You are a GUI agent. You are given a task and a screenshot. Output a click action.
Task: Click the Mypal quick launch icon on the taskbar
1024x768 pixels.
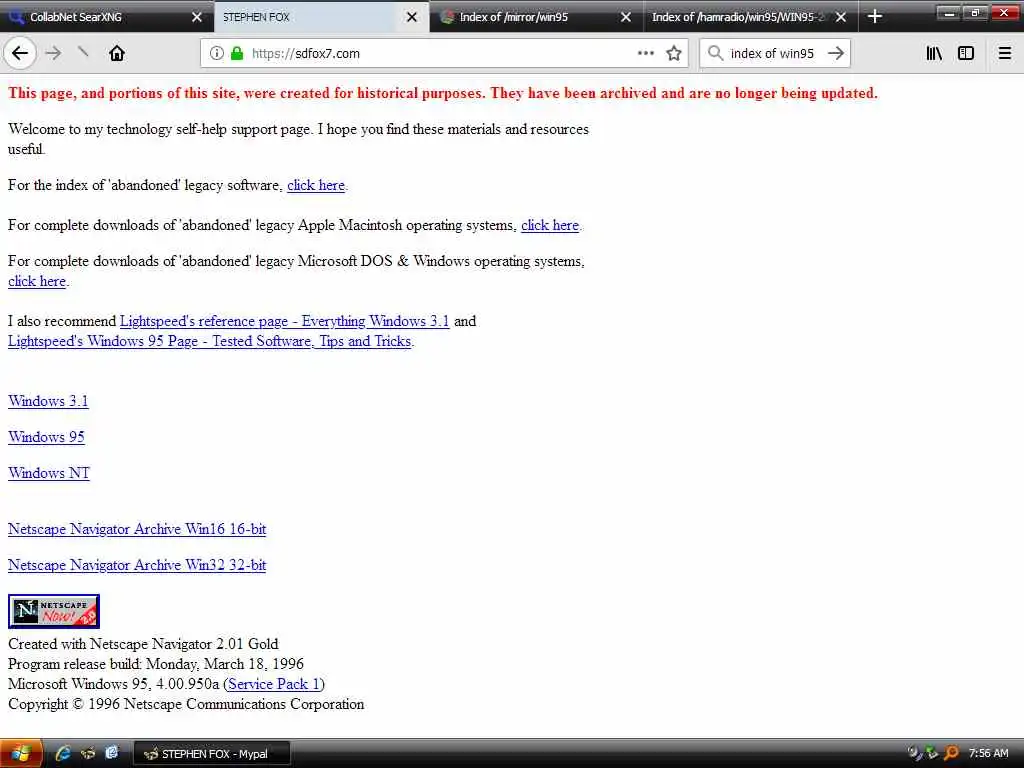point(88,754)
